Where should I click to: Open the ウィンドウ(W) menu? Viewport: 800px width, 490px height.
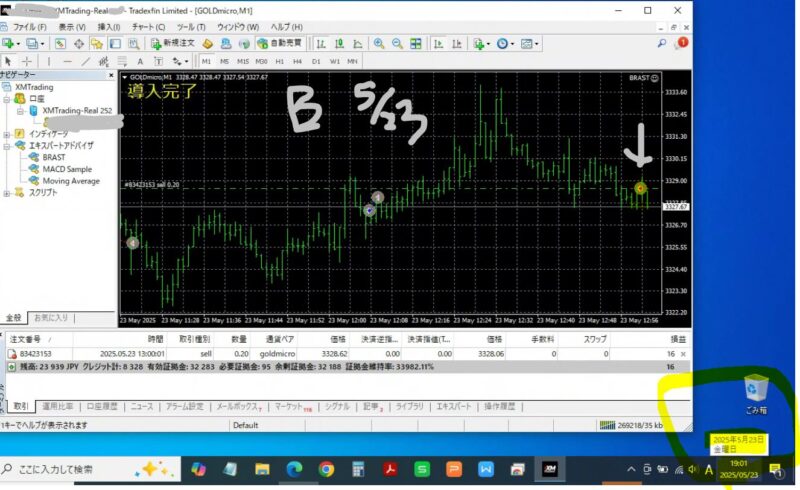click(238, 27)
